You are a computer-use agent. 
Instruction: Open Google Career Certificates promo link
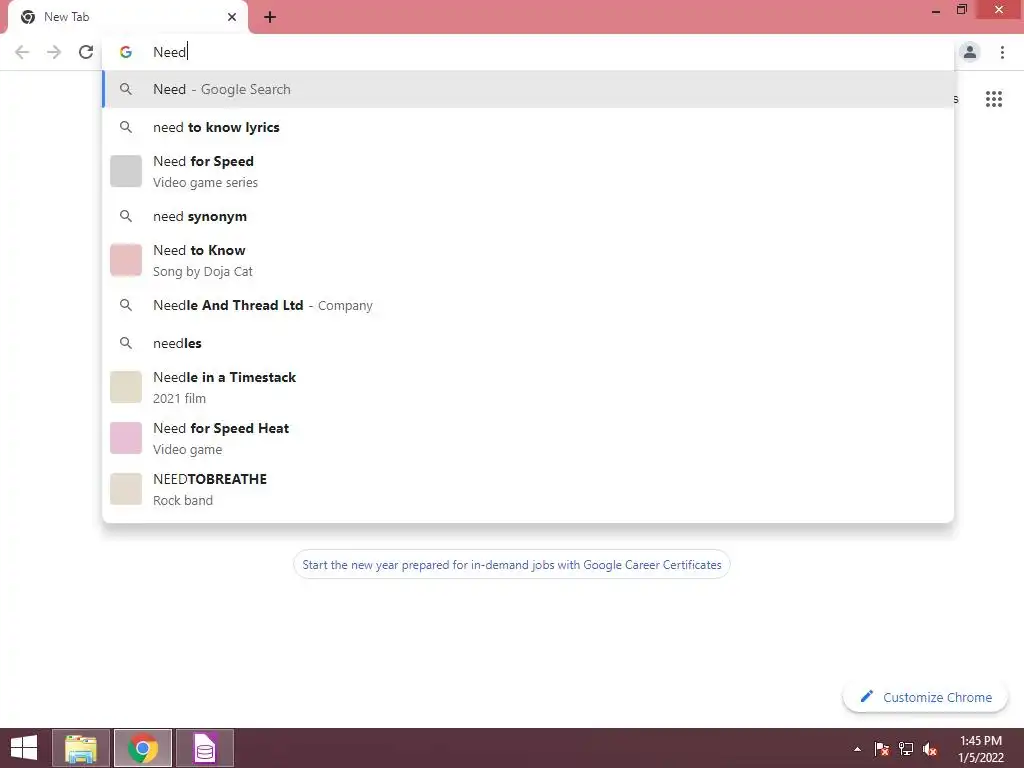511,565
